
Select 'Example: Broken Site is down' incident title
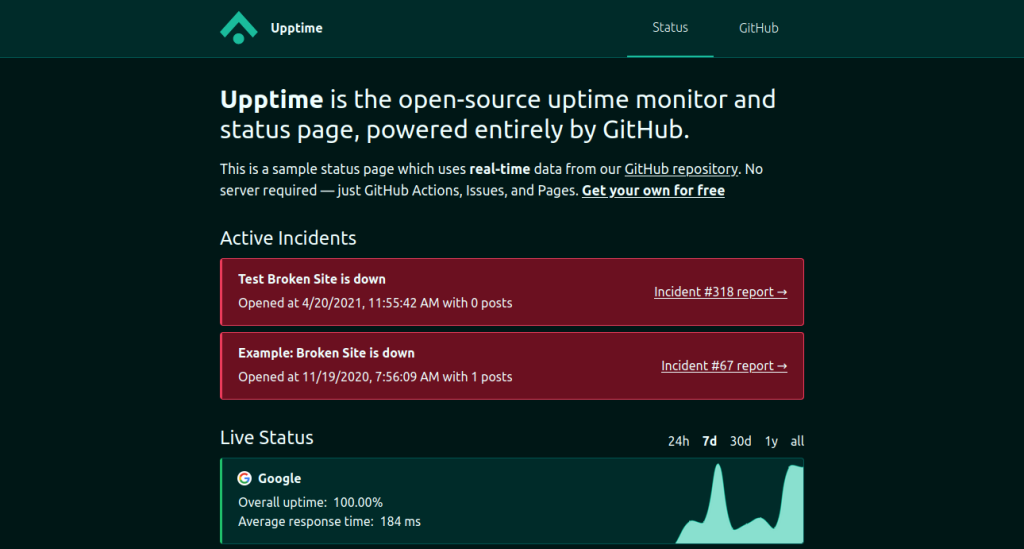pyautogui.click(x=326, y=353)
